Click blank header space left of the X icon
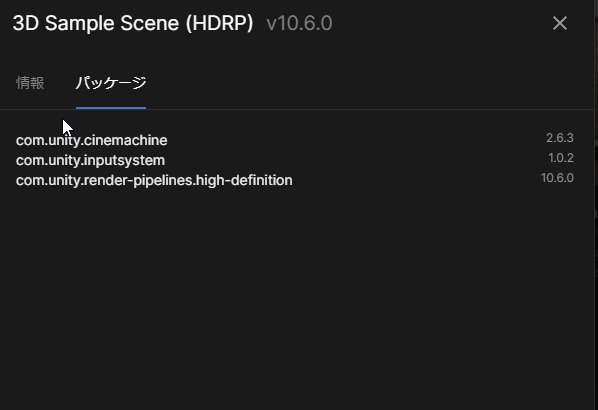 [442, 23]
